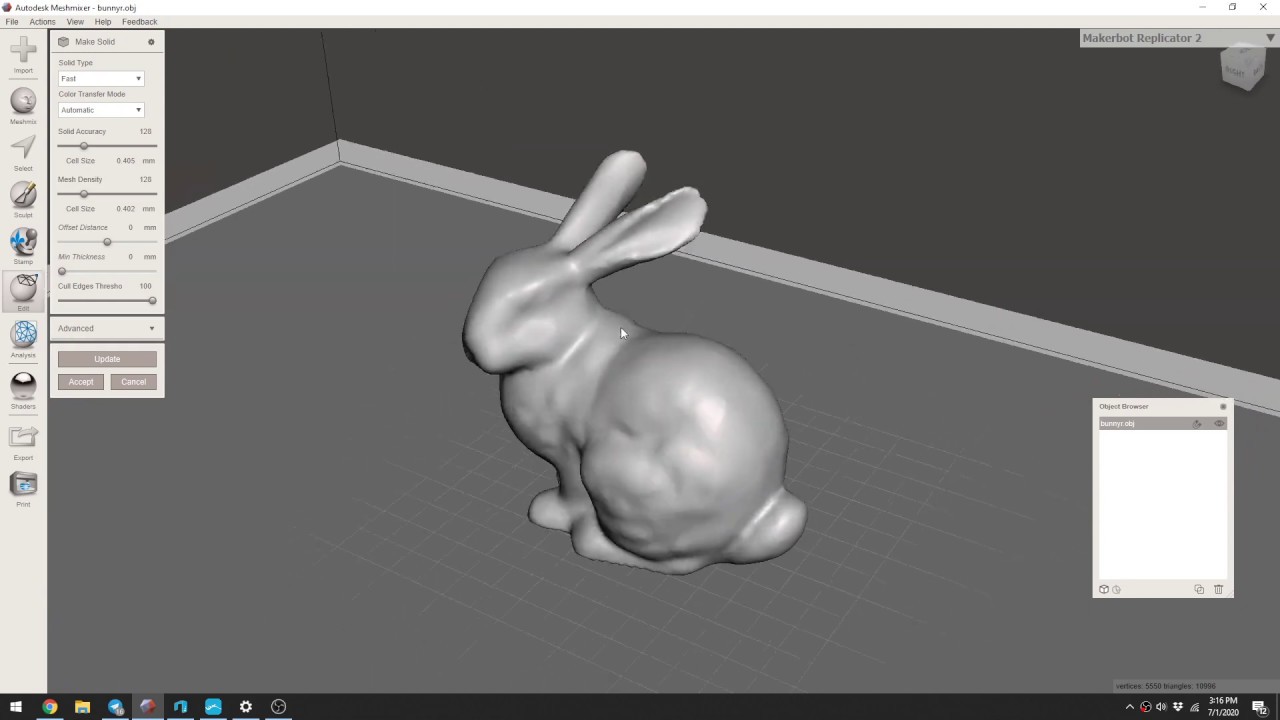Click the Accept button
Viewport: 1280px width, 720px height.
pos(81,382)
